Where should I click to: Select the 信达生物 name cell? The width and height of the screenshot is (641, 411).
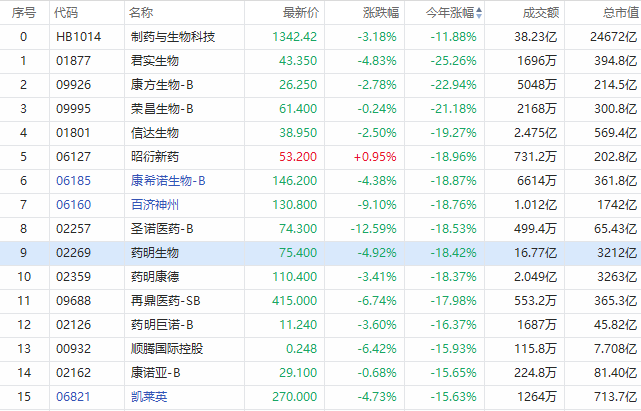[155, 133]
